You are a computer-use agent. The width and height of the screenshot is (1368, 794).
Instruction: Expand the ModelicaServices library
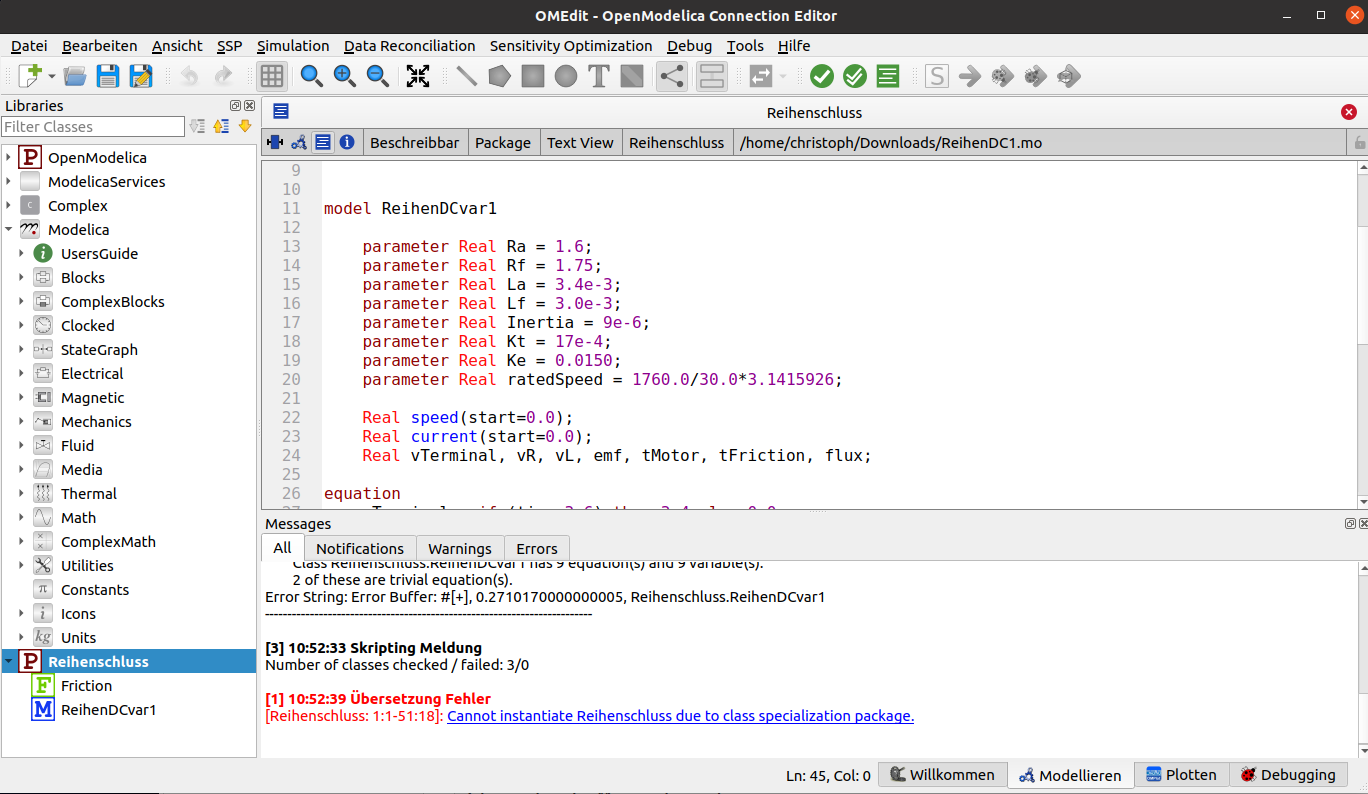click(9, 182)
